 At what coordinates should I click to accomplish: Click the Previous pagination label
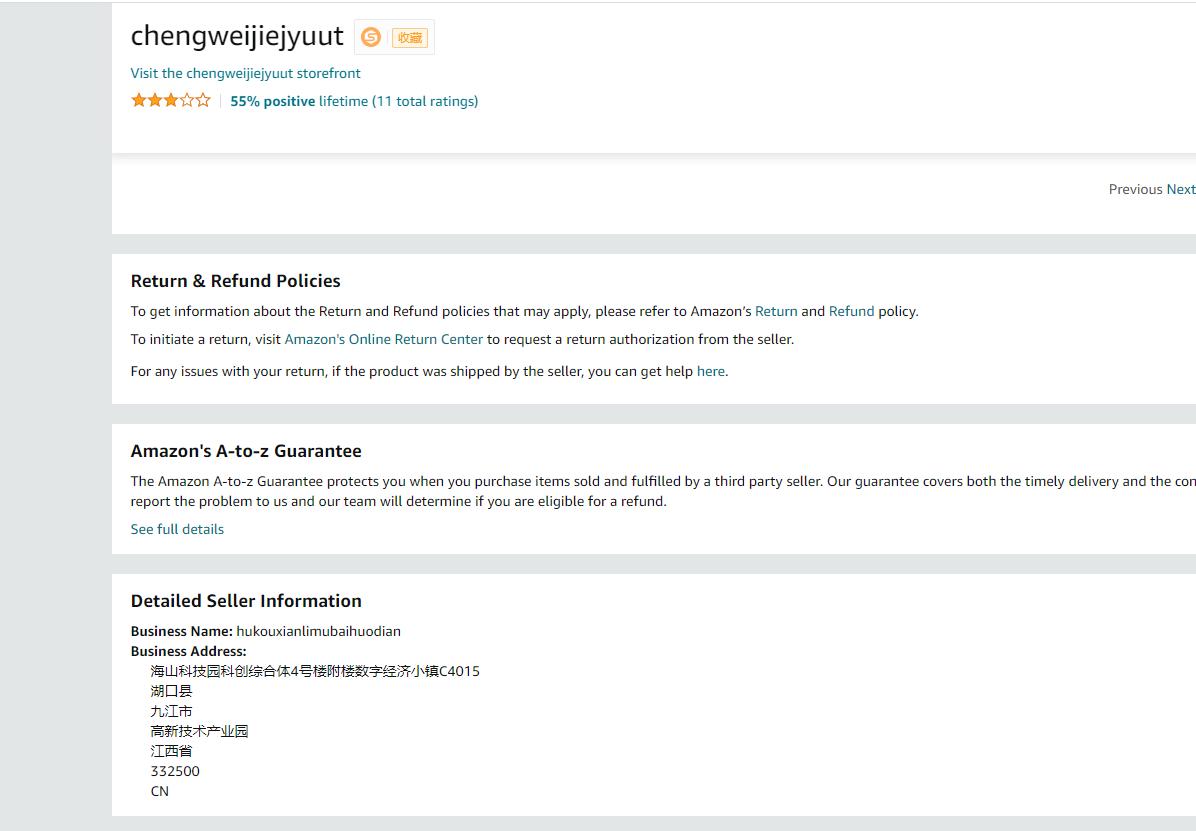click(1135, 189)
